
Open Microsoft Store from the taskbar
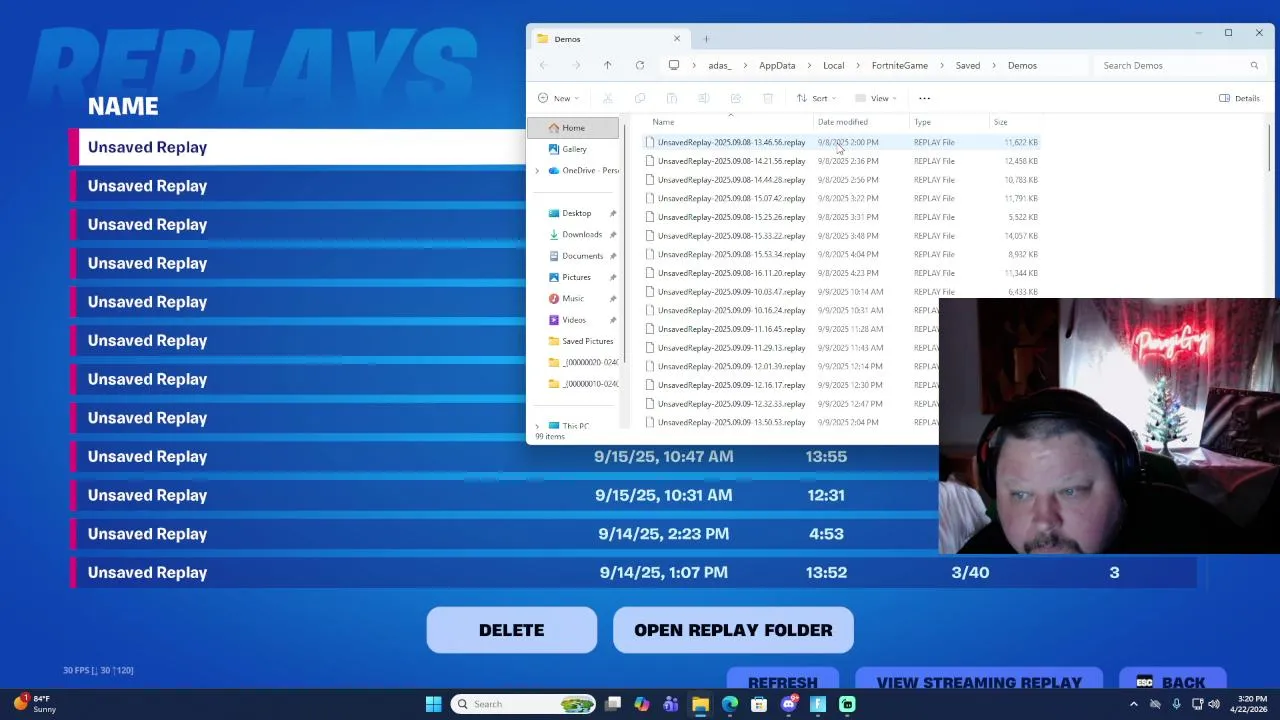point(759,704)
